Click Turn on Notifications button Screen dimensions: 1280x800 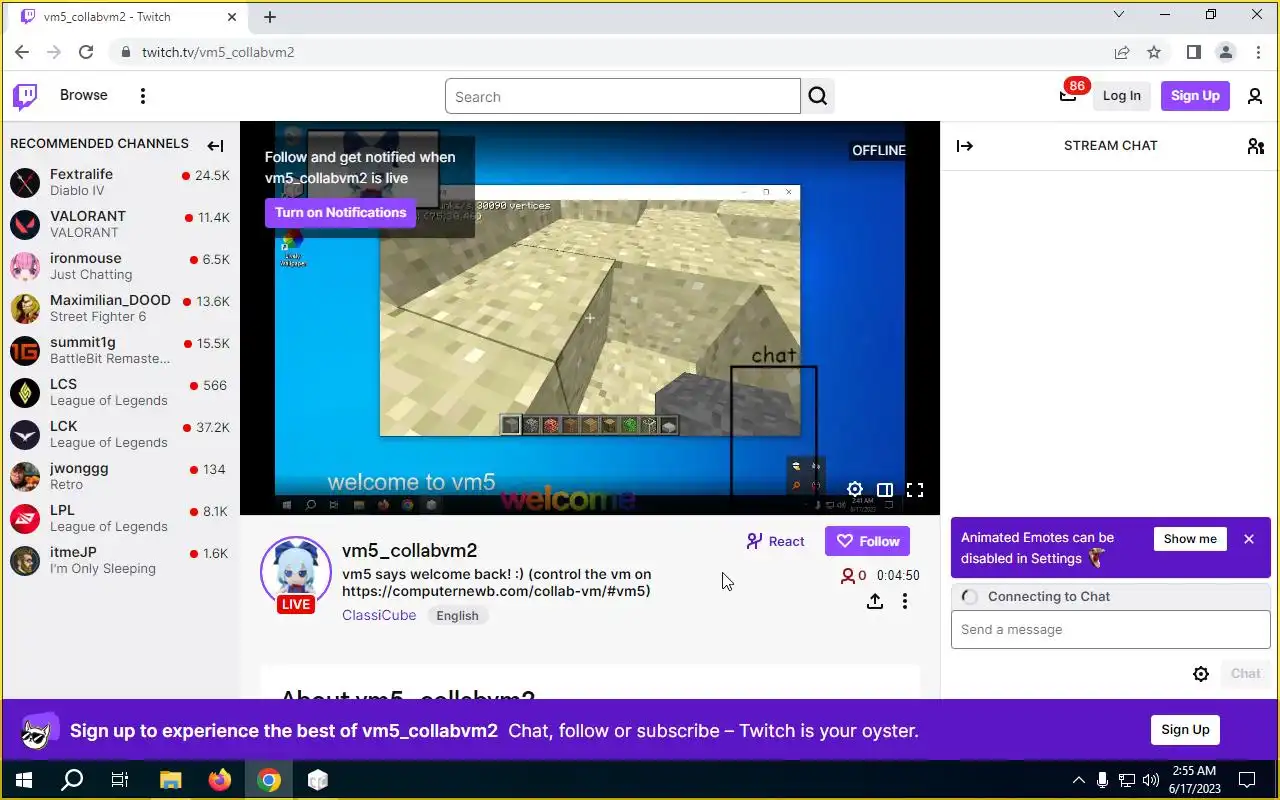340,212
